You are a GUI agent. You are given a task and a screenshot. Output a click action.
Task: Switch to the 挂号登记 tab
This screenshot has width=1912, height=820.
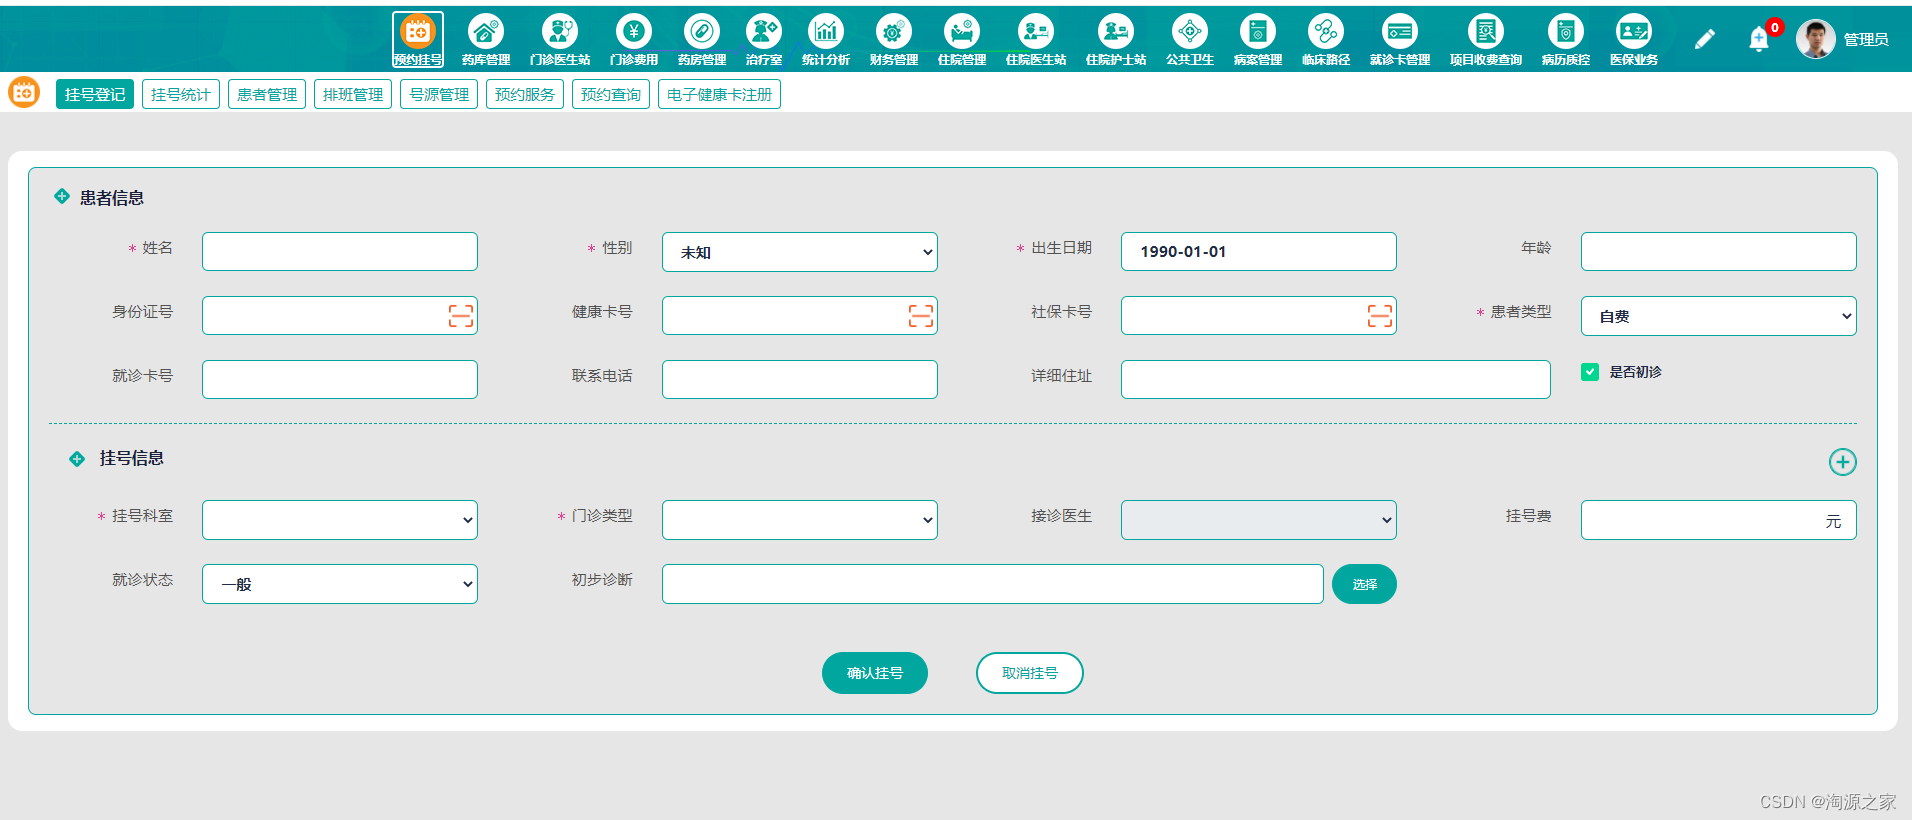tap(95, 94)
